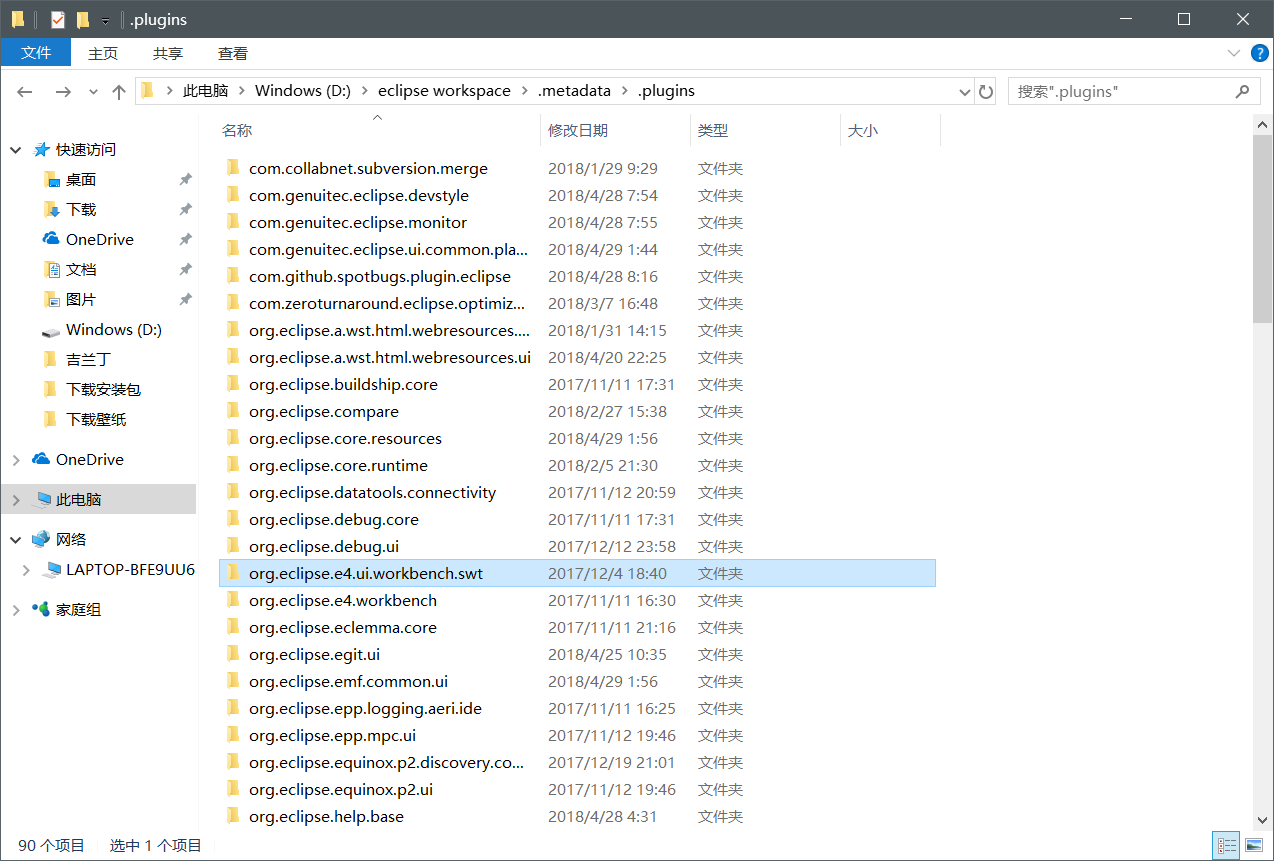Viewport: 1274px width, 861px height.
Task: Click the search magnifier icon
Action: (1242, 91)
